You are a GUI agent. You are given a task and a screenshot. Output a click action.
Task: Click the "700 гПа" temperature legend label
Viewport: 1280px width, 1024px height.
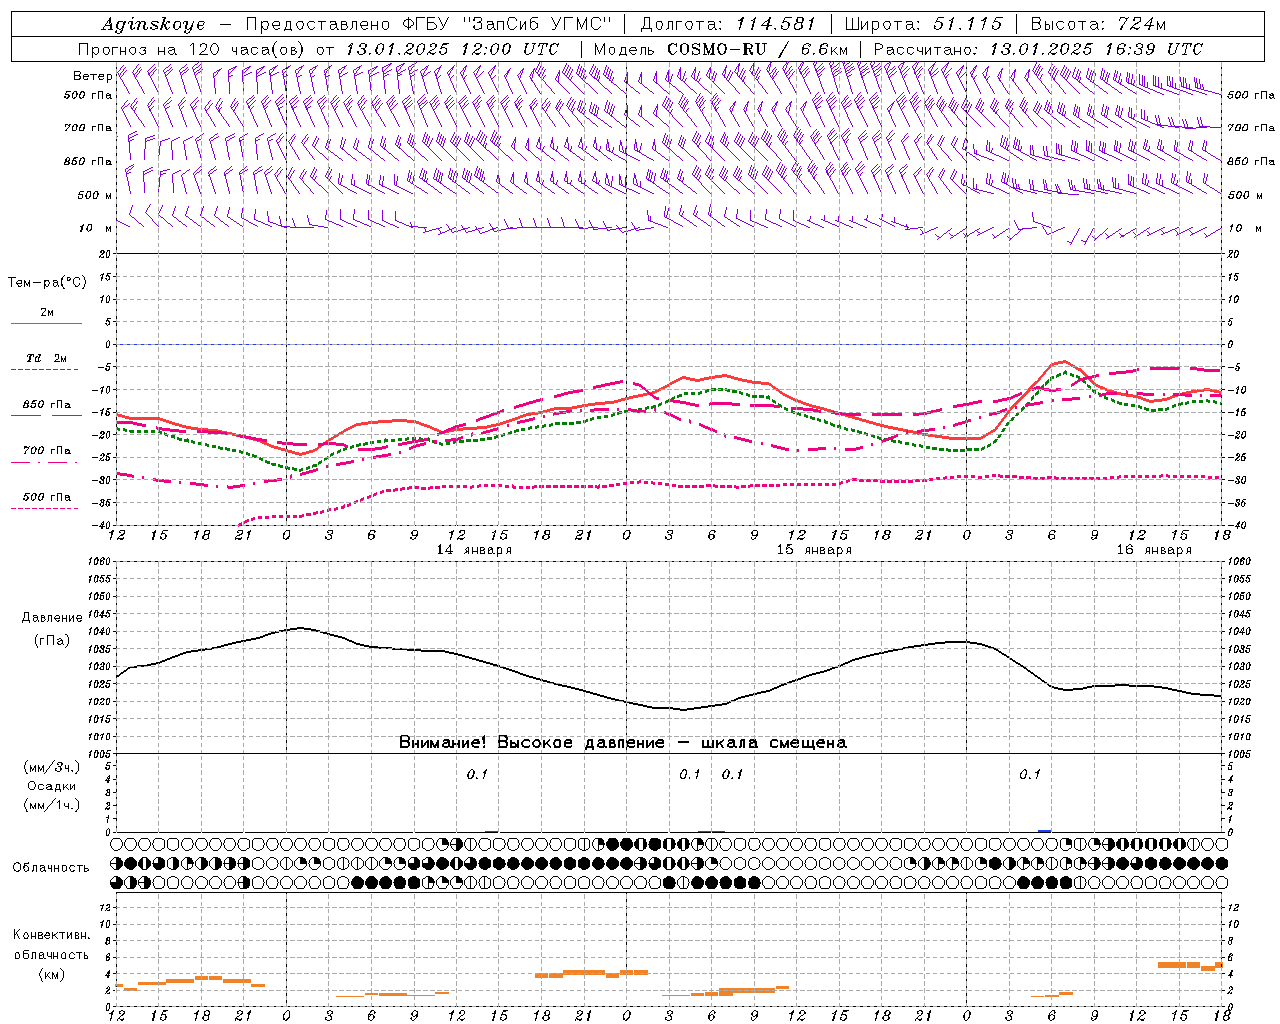tap(46, 451)
